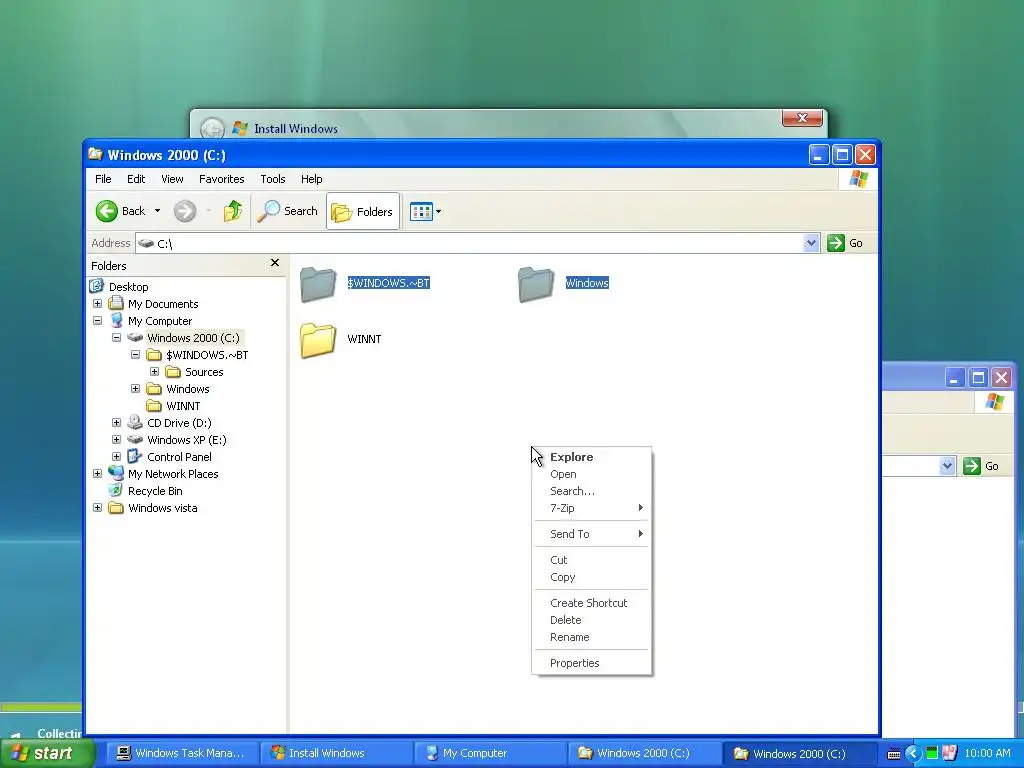The image size is (1024, 768).
Task: Choose Explore from the context menu
Action: coord(592,457)
